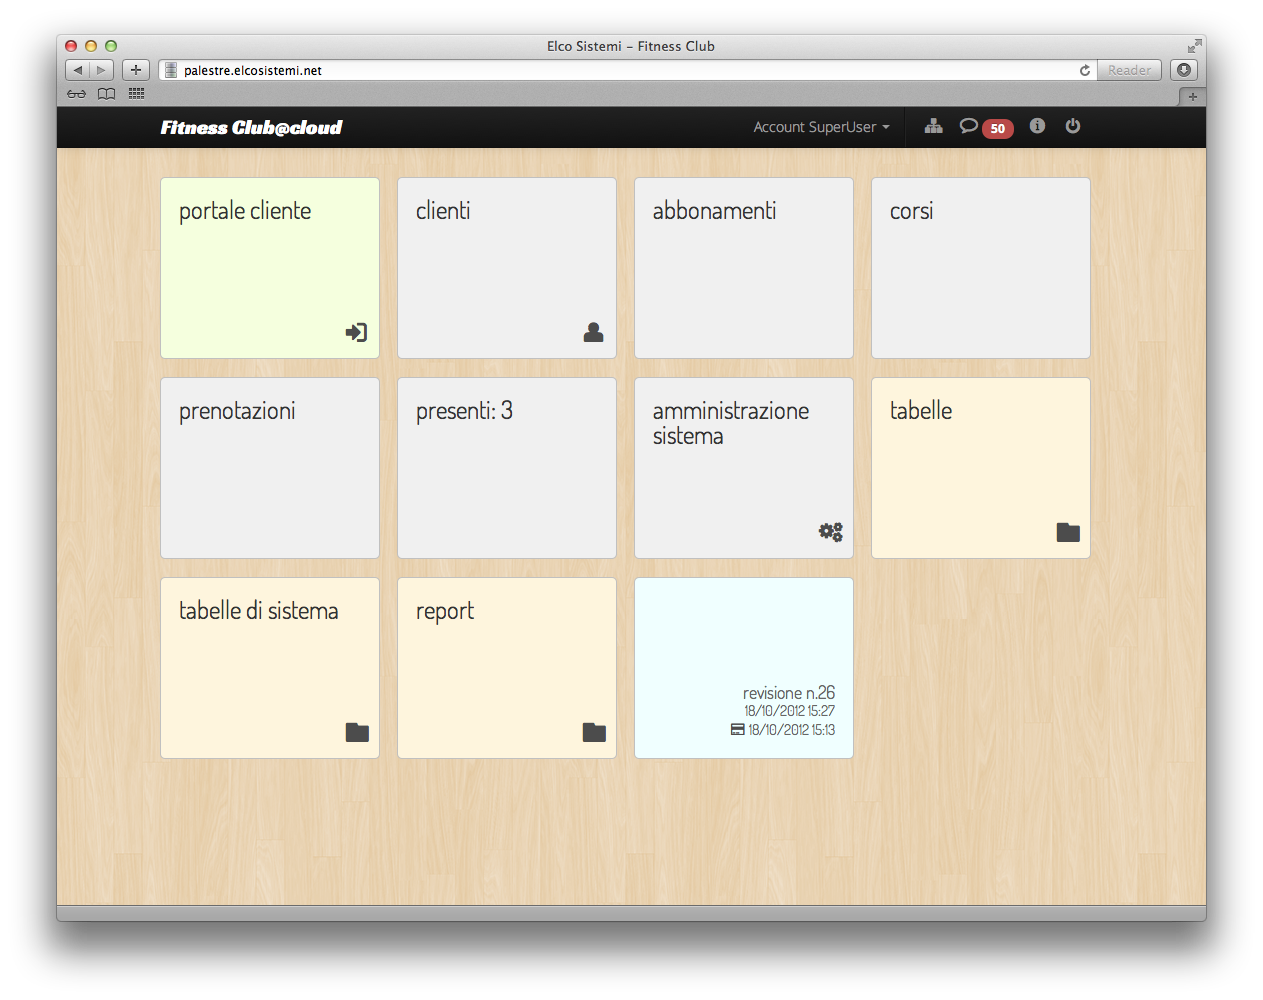The width and height of the screenshot is (1263, 1000).
Task: Click the tabelle tile title text
Action: [x=921, y=411]
